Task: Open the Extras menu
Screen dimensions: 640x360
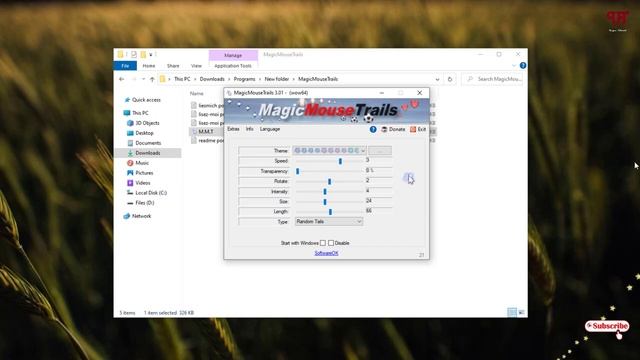Action: (233, 129)
